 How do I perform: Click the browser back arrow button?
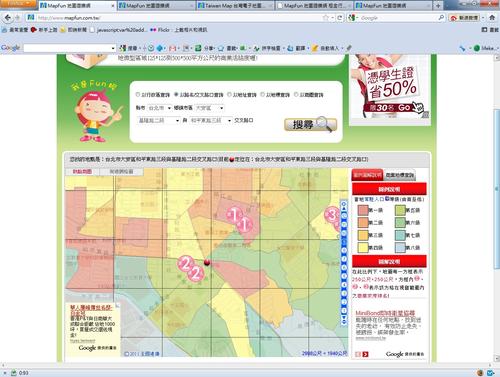click(7, 18)
